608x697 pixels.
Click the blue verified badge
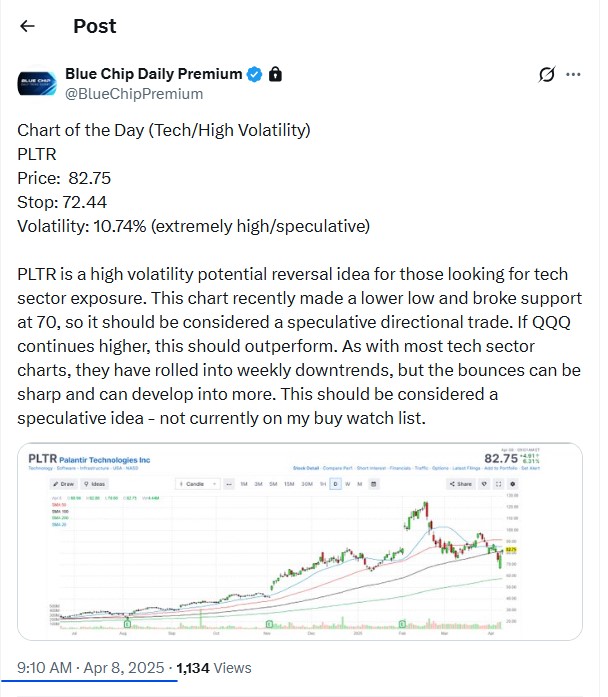255,74
